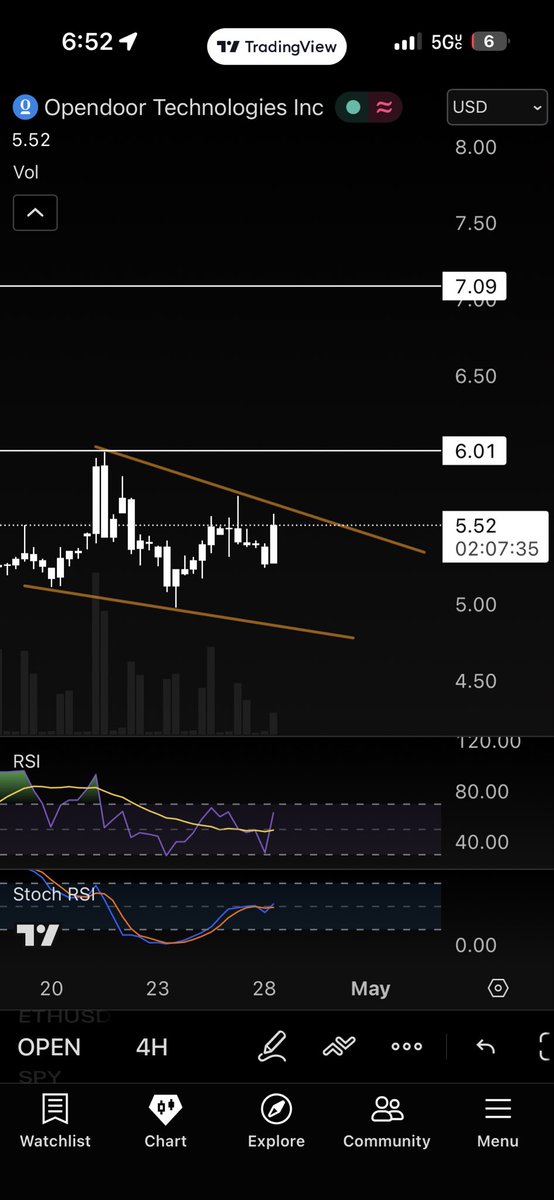Image resolution: width=554 pixels, height=1200 pixels.
Task: Go to the Community tab
Action: (386, 1120)
